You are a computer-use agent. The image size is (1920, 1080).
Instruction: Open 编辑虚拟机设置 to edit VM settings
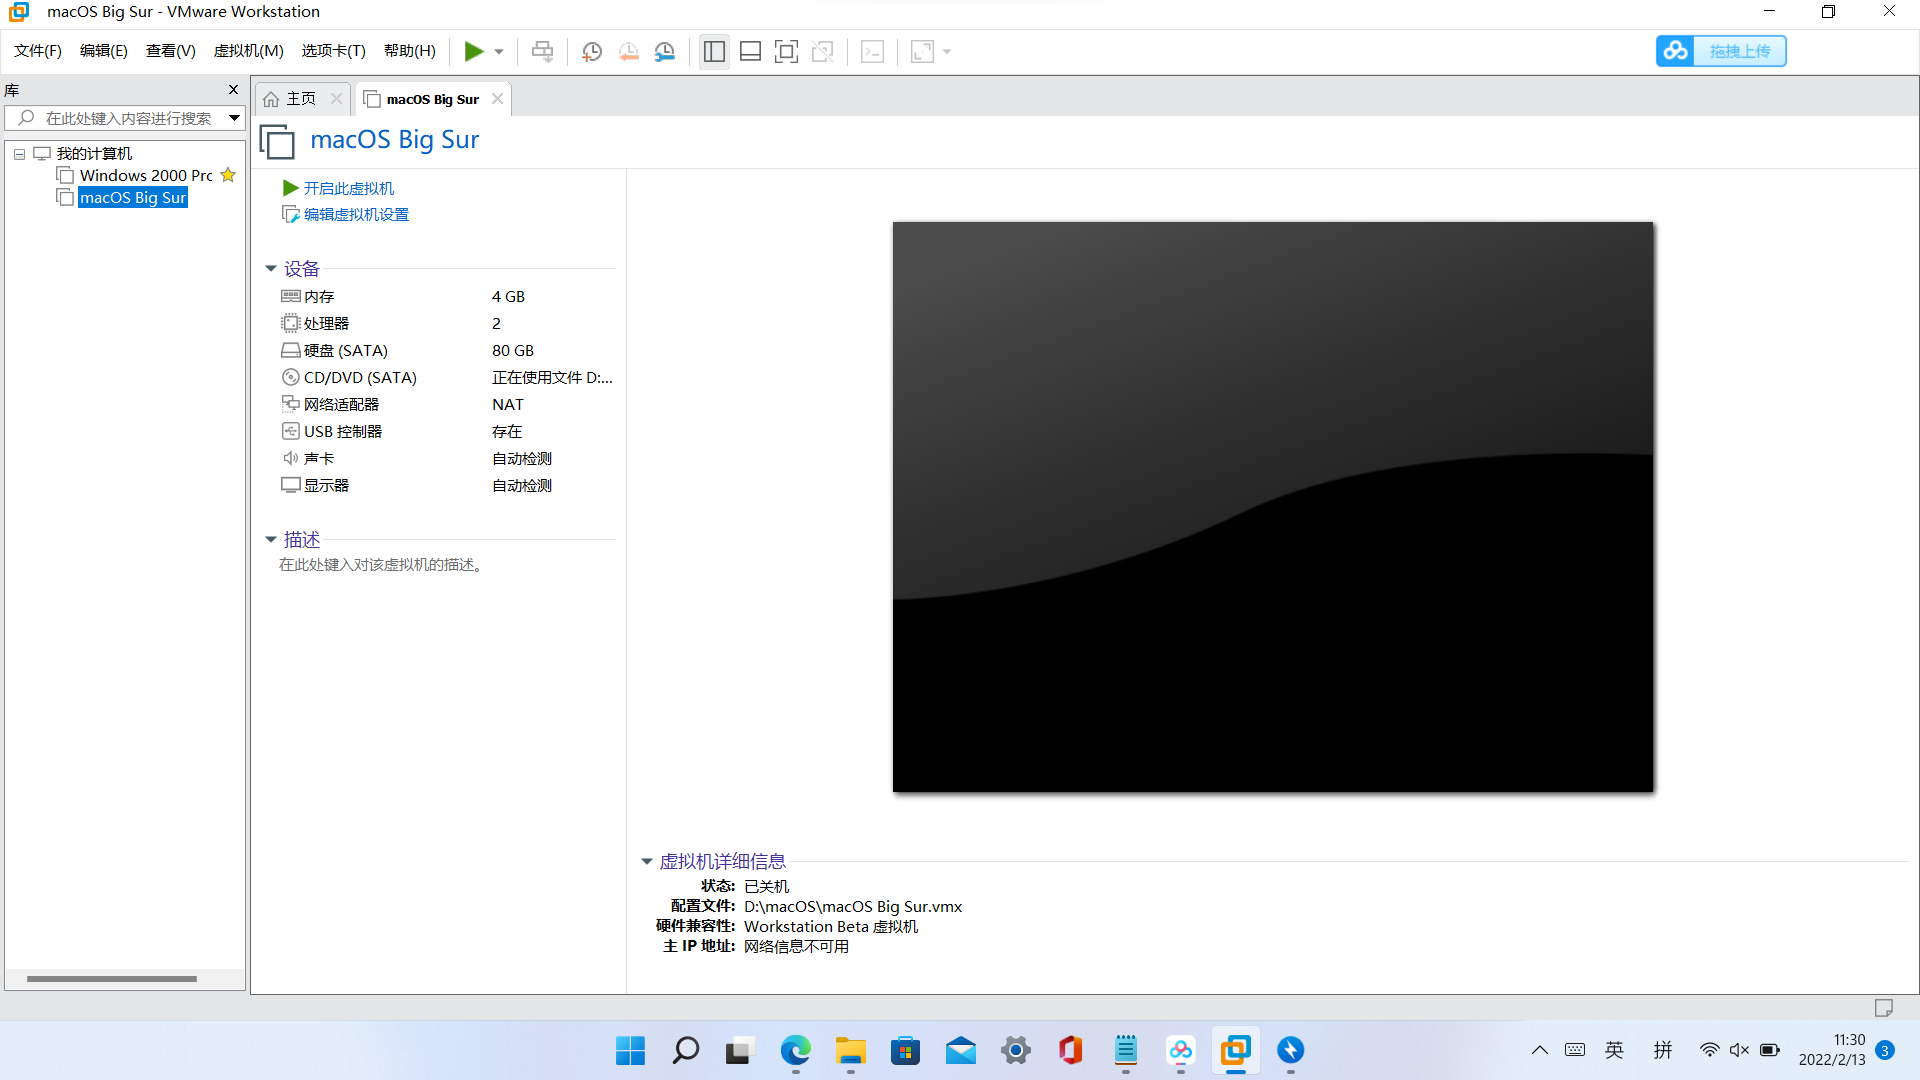(355, 214)
